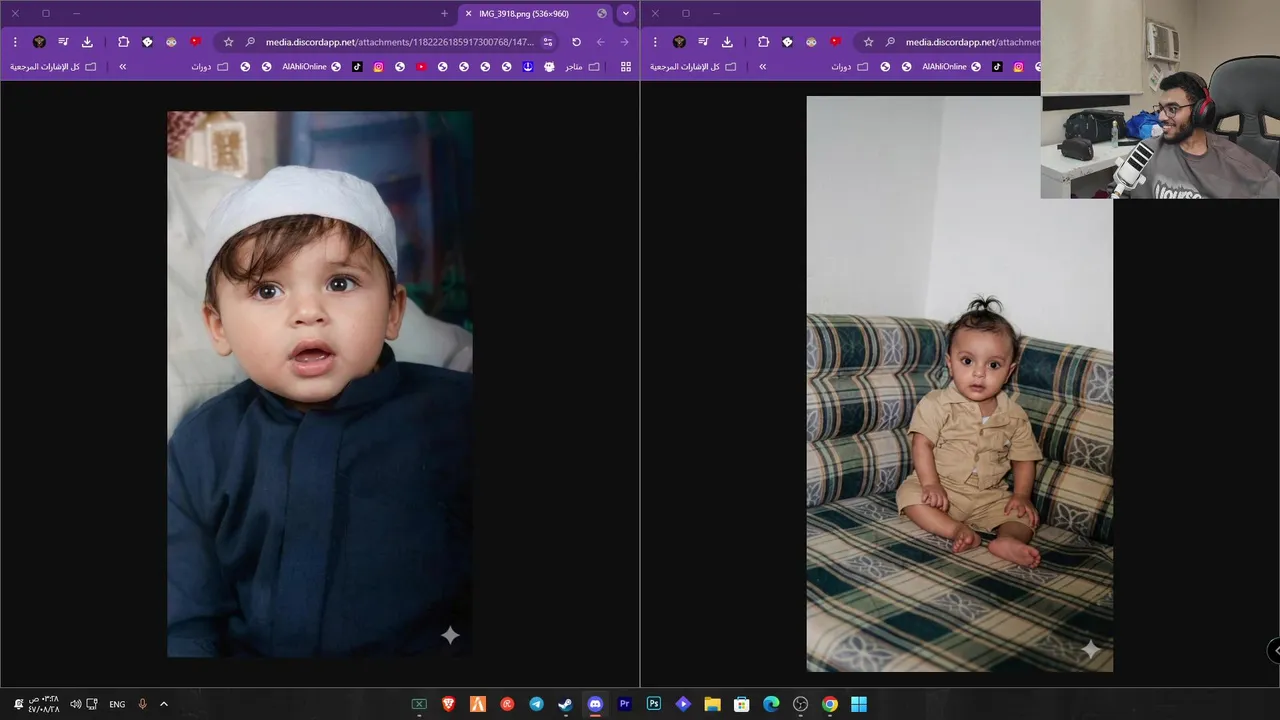Open TikTok bookmark in right bookmarks bar
This screenshot has height=720, width=1280.
pos(997,66)
